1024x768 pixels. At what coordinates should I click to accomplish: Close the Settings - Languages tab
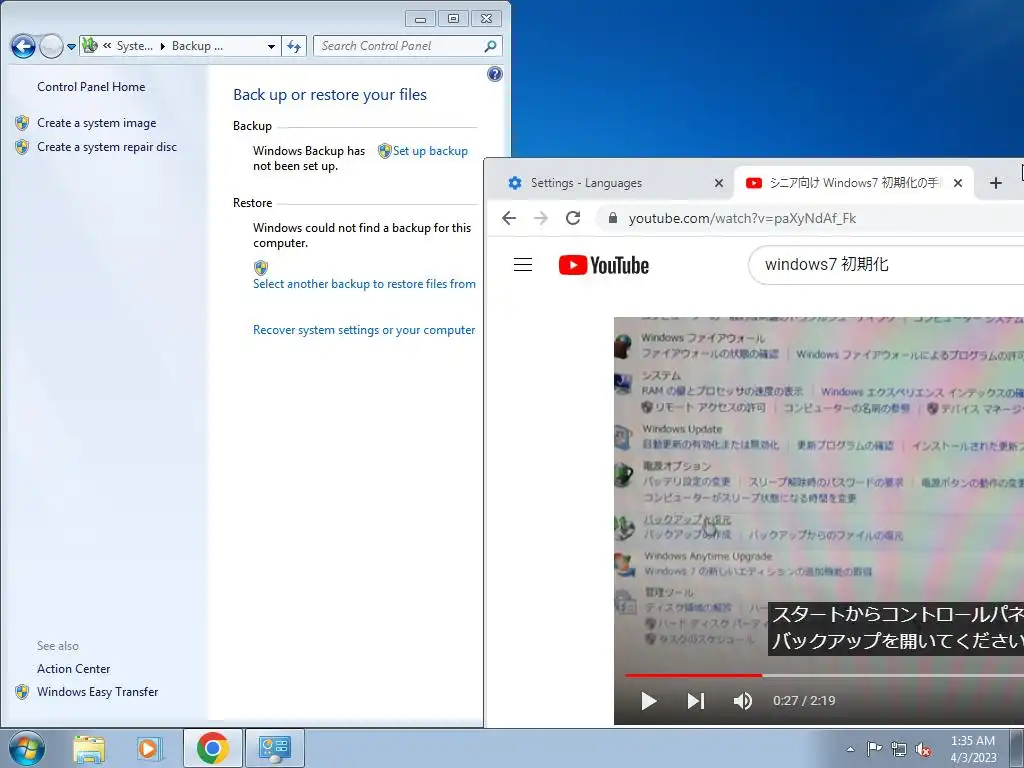pos(719,183)
